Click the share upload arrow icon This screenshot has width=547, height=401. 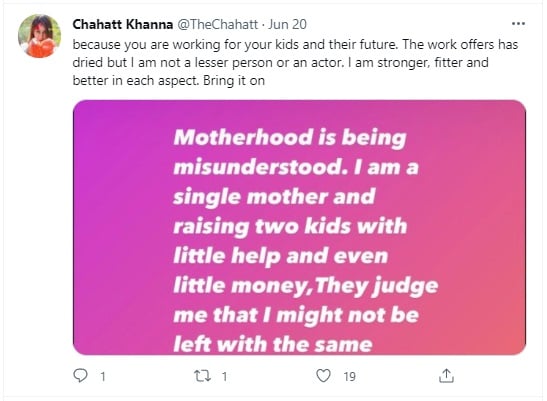pyautogui.click(x=446, y=376)
